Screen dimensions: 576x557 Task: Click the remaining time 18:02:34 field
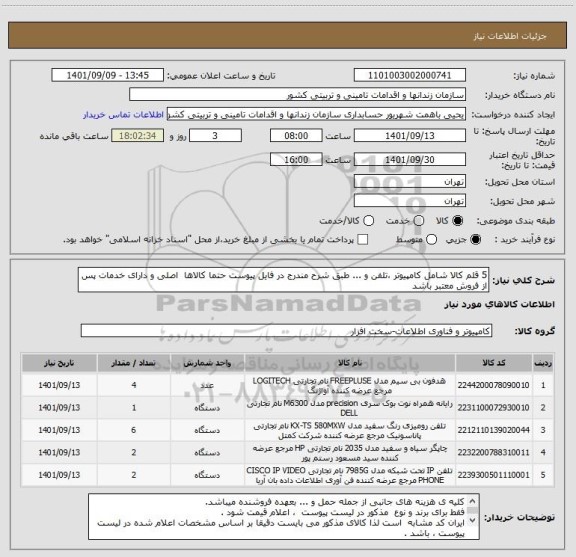coord(138,136)
